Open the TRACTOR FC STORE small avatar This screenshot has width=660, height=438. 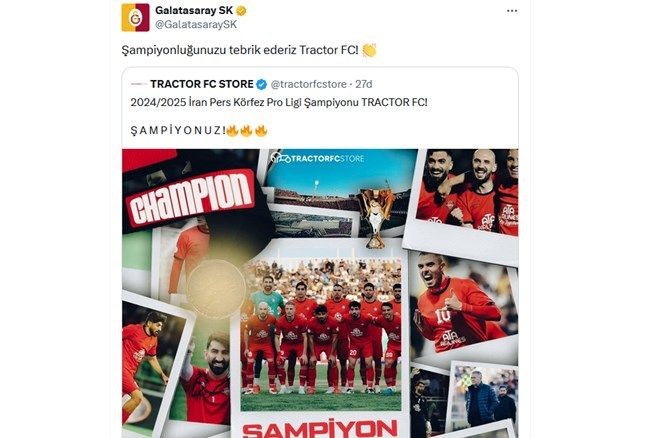[x=138, y=84]
